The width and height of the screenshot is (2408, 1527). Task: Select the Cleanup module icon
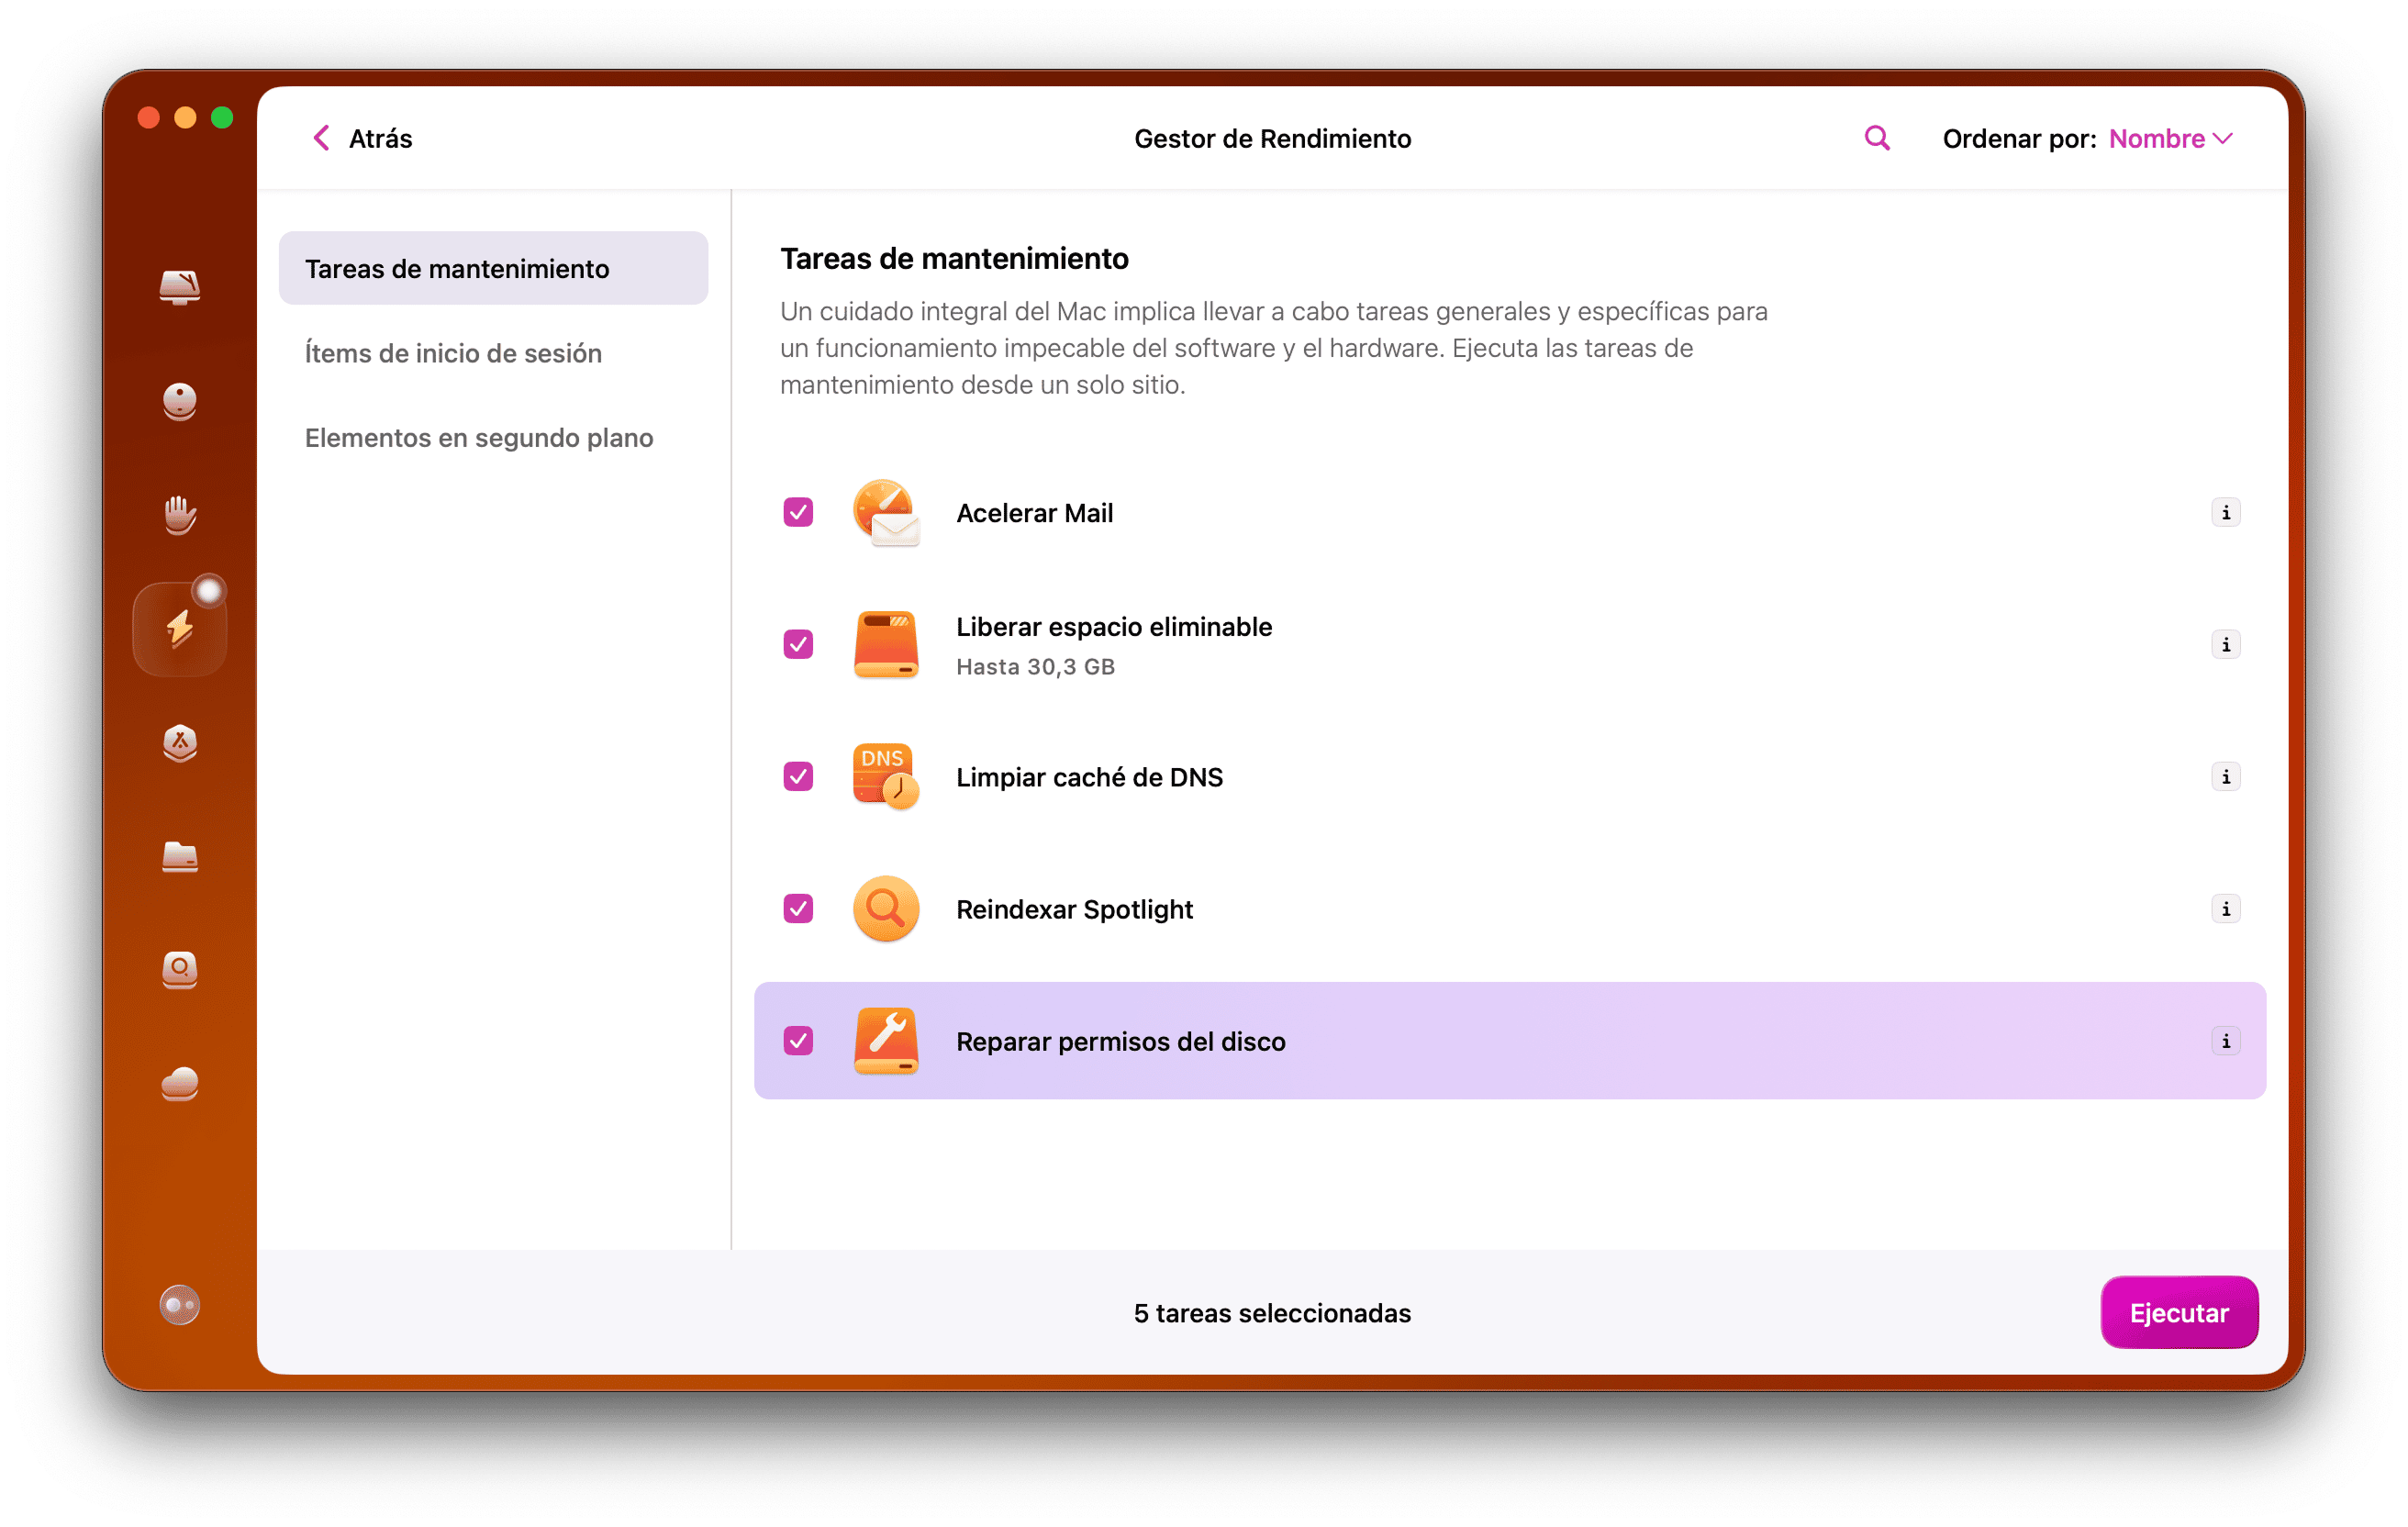[x=180, y=401]
